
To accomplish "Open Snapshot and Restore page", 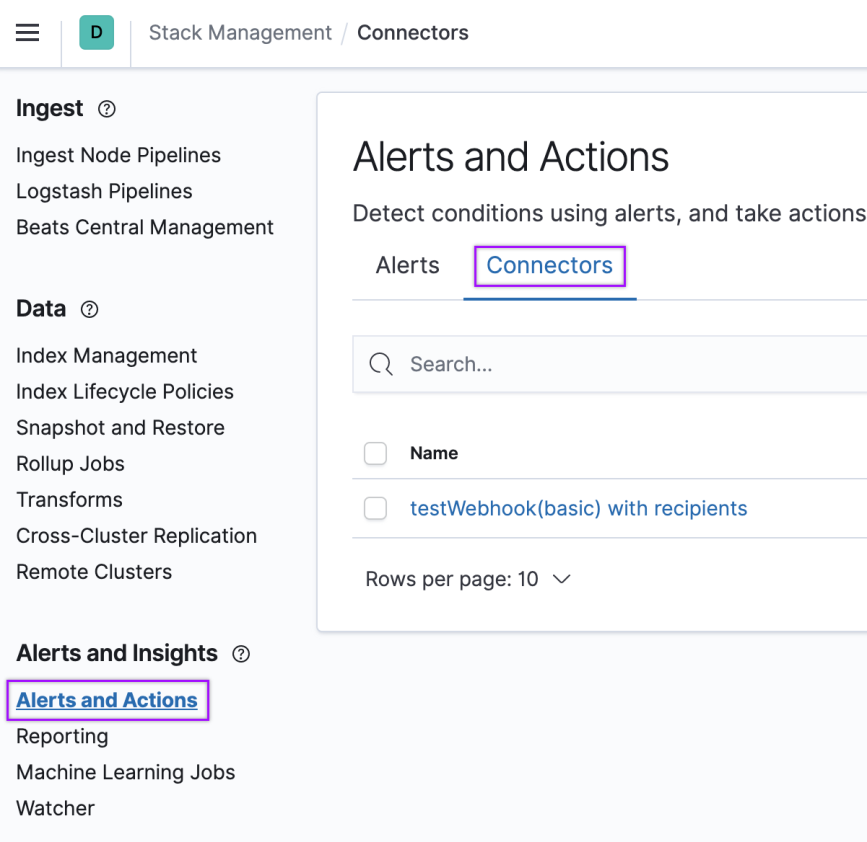I will click(x=120, y=427).
